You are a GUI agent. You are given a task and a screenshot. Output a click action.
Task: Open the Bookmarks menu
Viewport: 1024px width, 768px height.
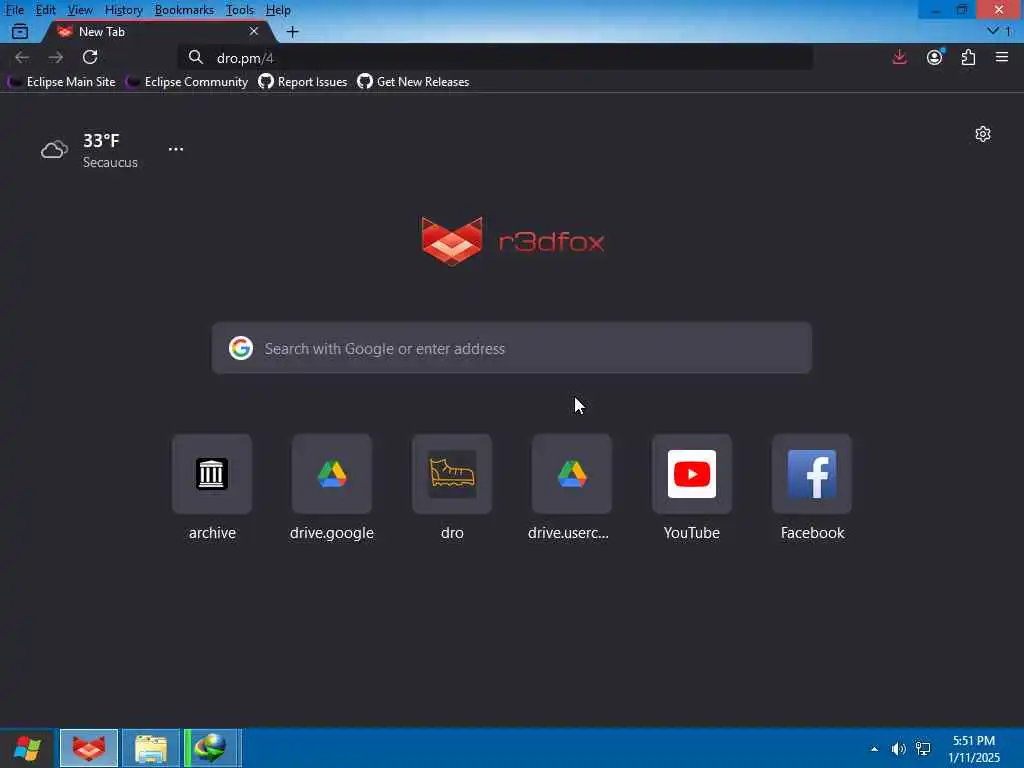tap(184, 10)
